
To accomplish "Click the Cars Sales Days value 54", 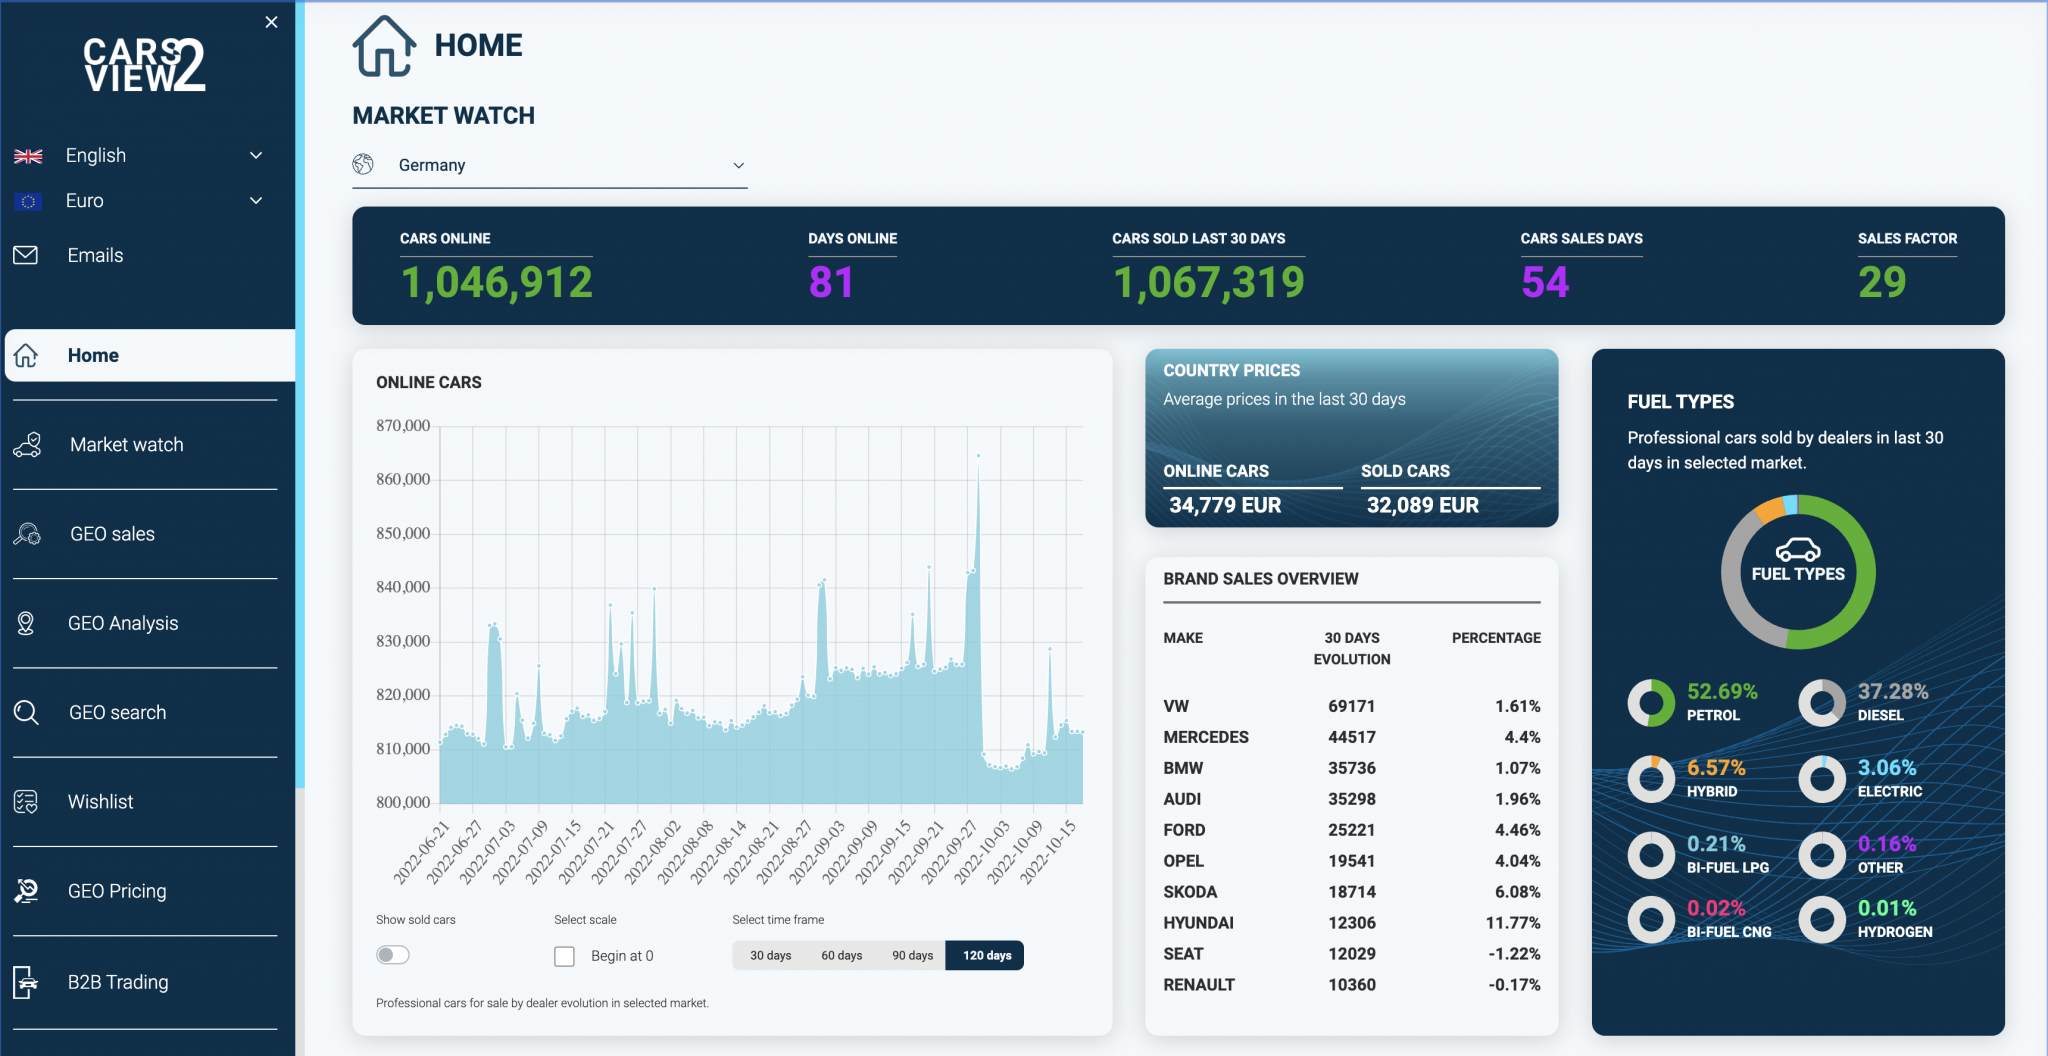I will pyautogui.click(x=1545, y=282).
